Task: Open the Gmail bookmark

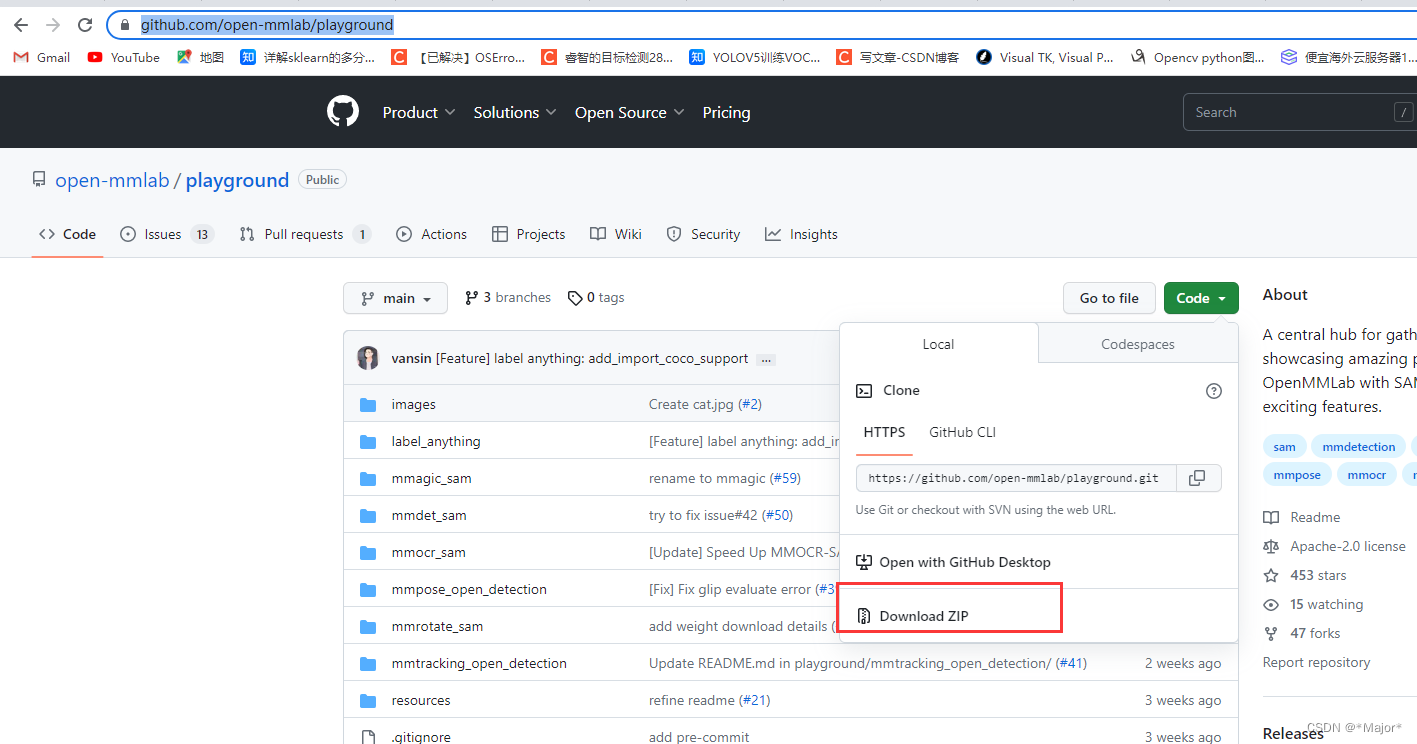Action: click(42, 57)
